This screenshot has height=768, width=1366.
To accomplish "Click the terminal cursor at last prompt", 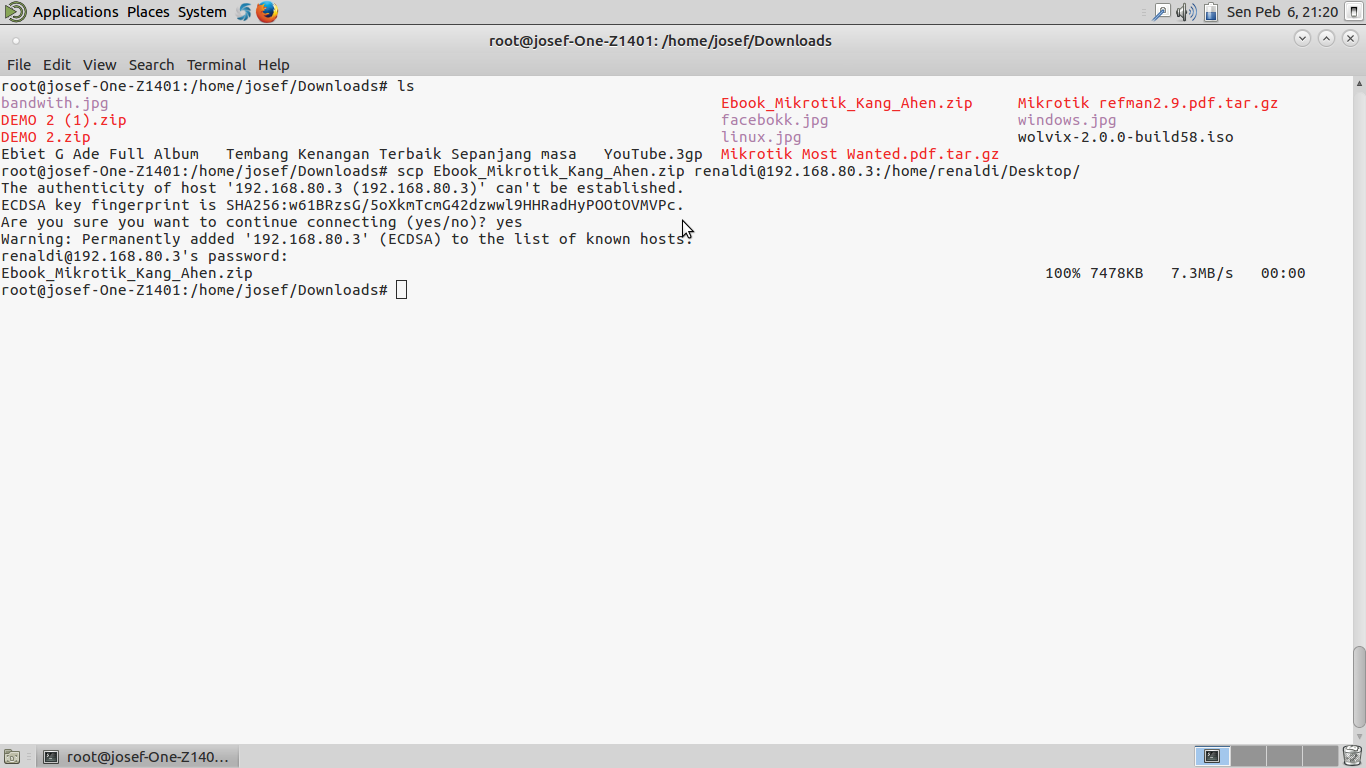I will [x=401, y=290].
